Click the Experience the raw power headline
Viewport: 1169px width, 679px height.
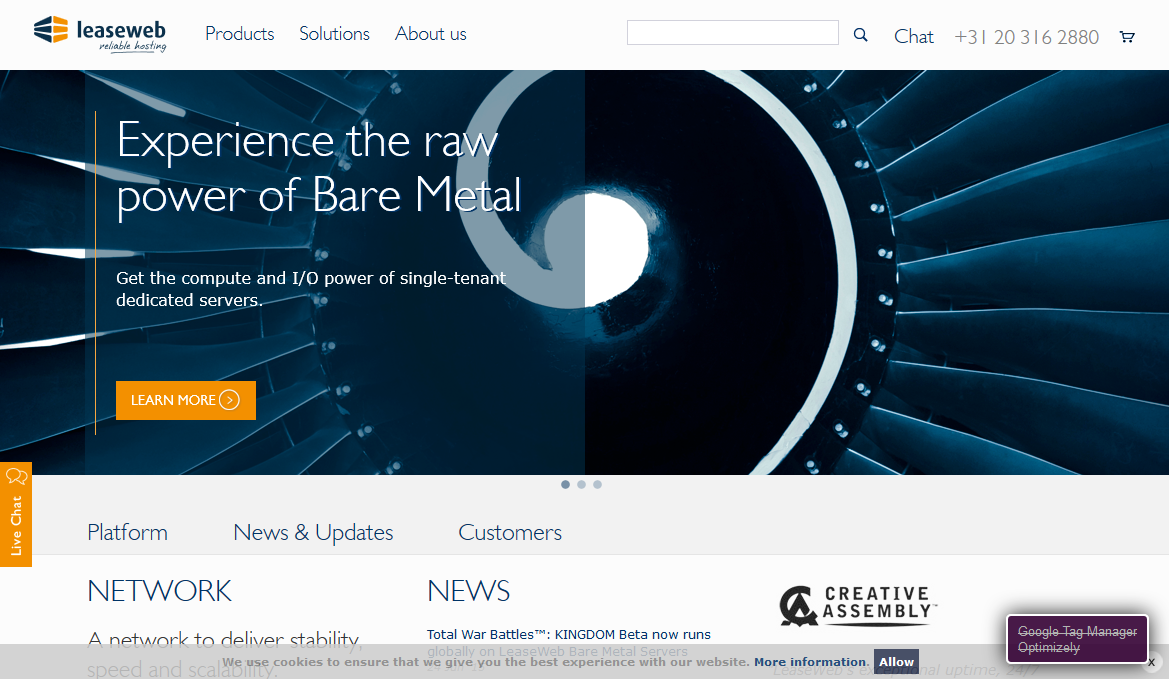[318, 168]
